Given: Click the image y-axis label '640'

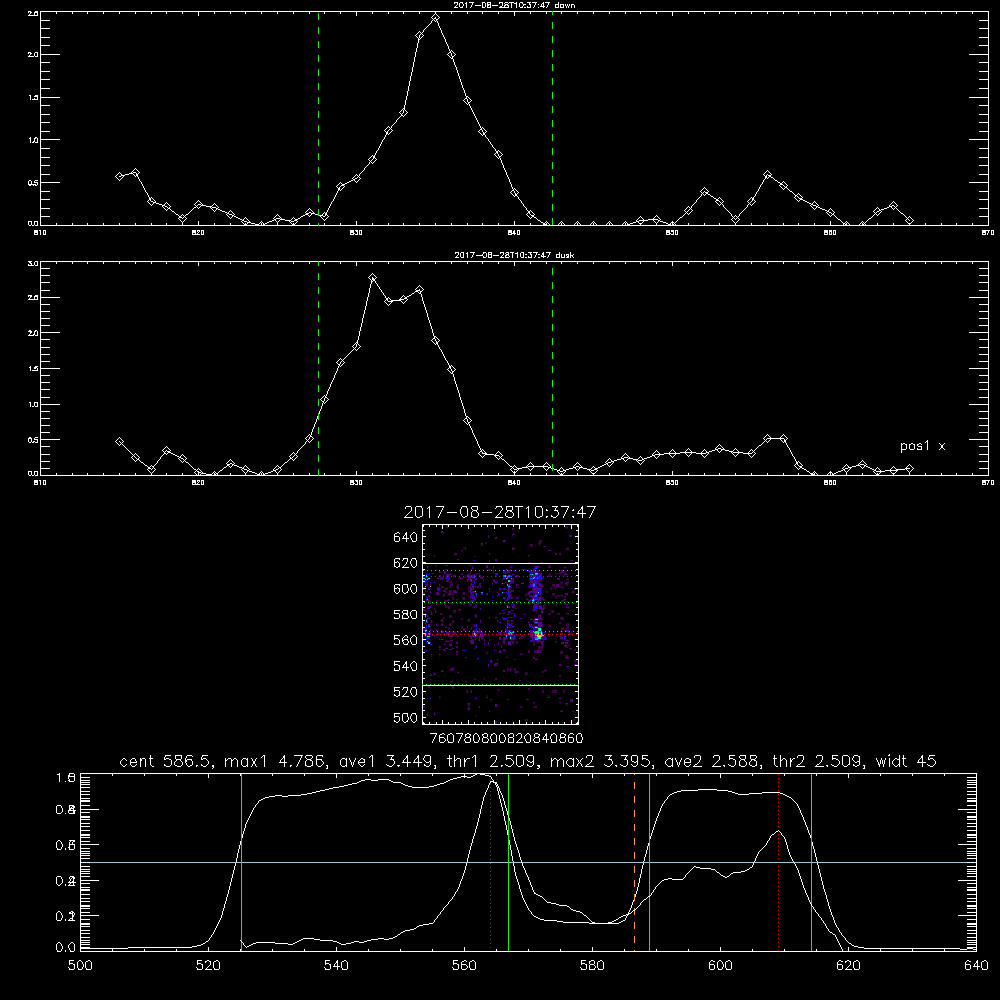Looking at the screenshot, I should tap(406, 537).
